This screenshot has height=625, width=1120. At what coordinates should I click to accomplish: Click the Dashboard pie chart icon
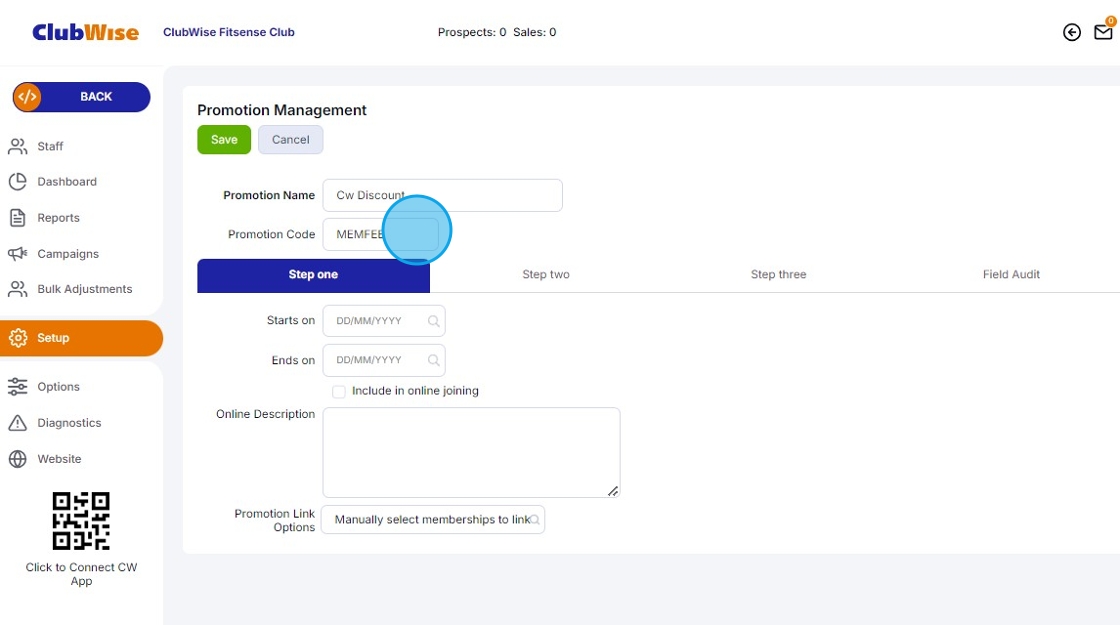[x=18, y=181]
